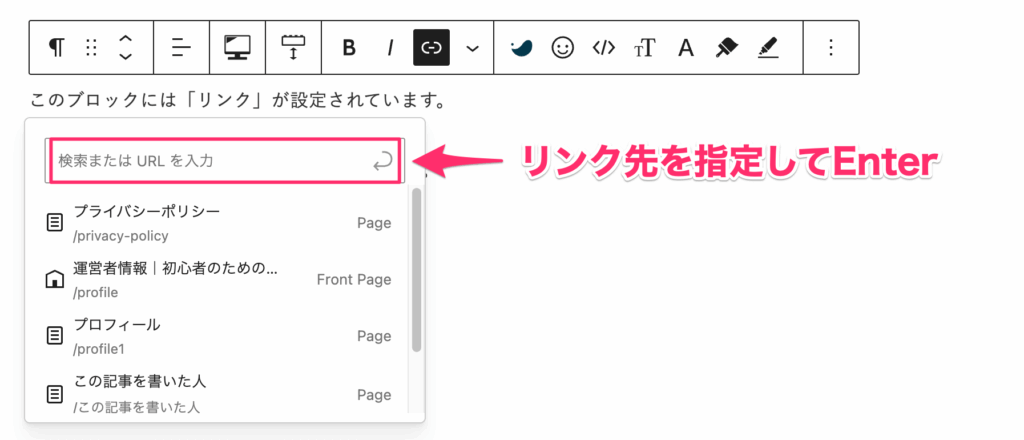
Task: Click the inline code brackets icon
Action: click(603, 48)
